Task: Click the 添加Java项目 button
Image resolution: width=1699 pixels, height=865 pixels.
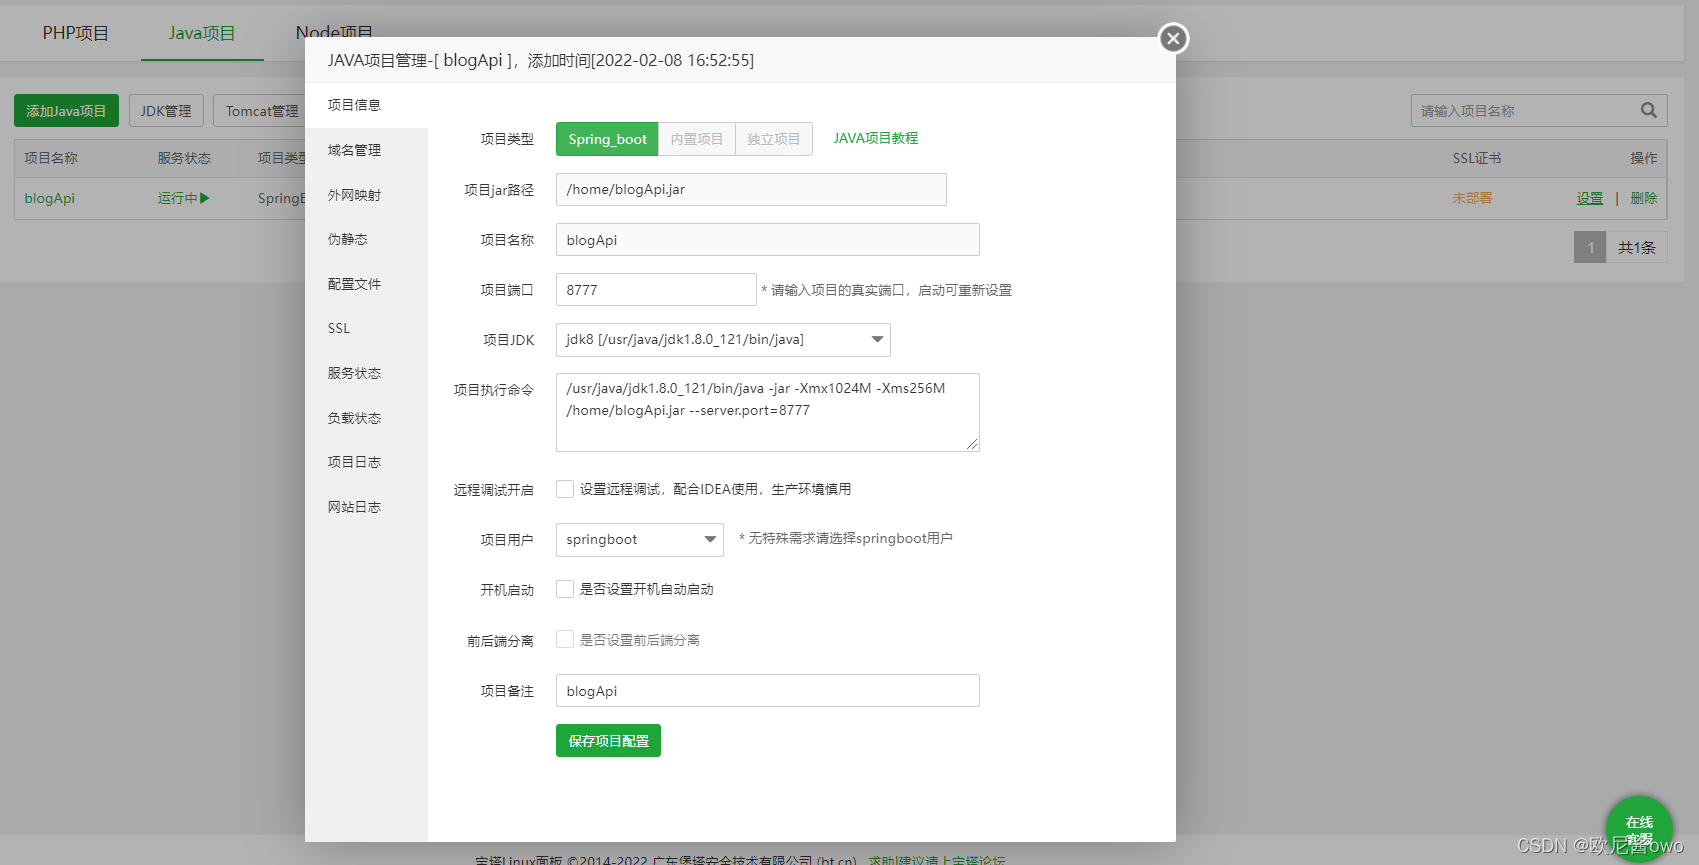Action: [x=66, y=111]
